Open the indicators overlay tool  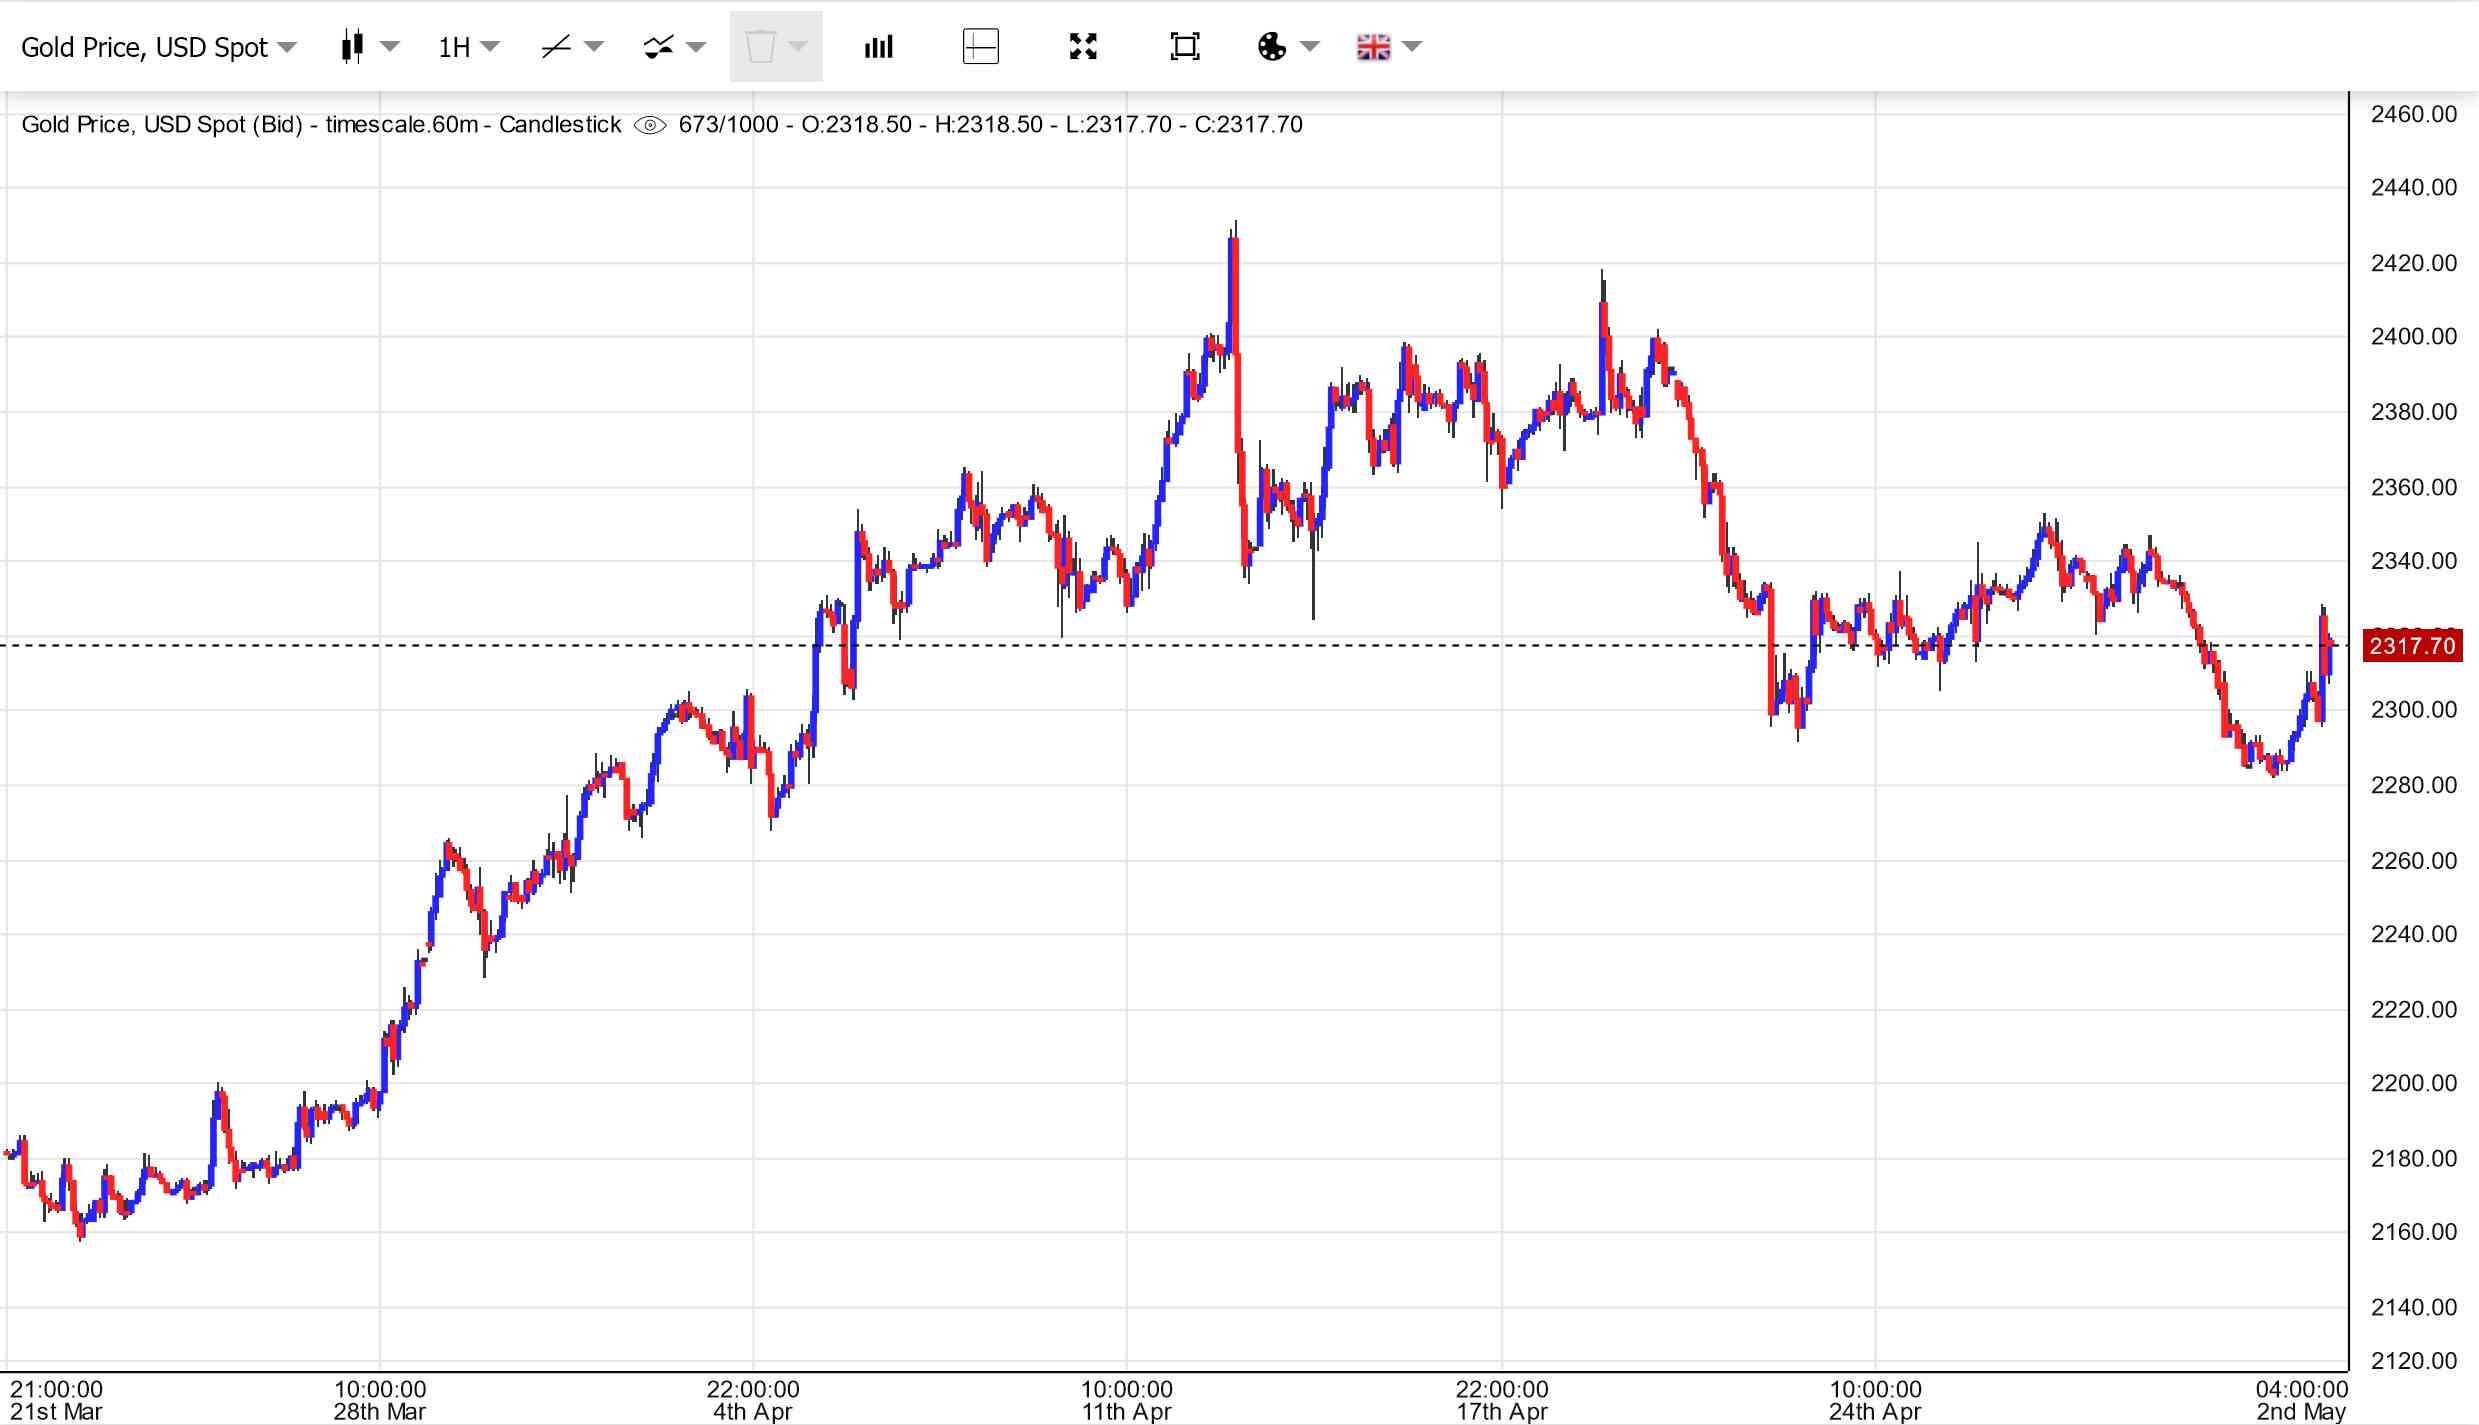click(658, 47)
